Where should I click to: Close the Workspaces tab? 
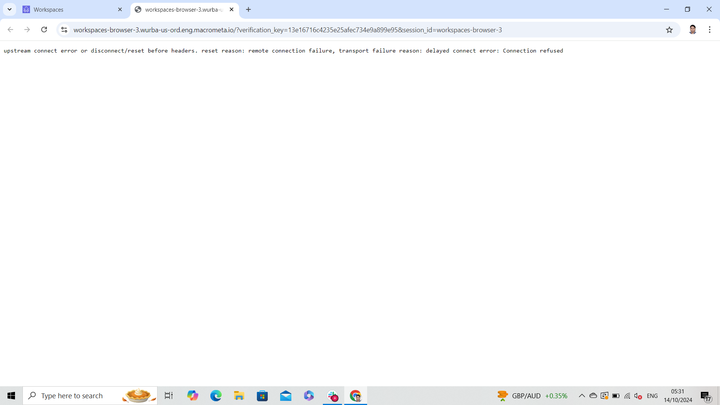(120, 9)
